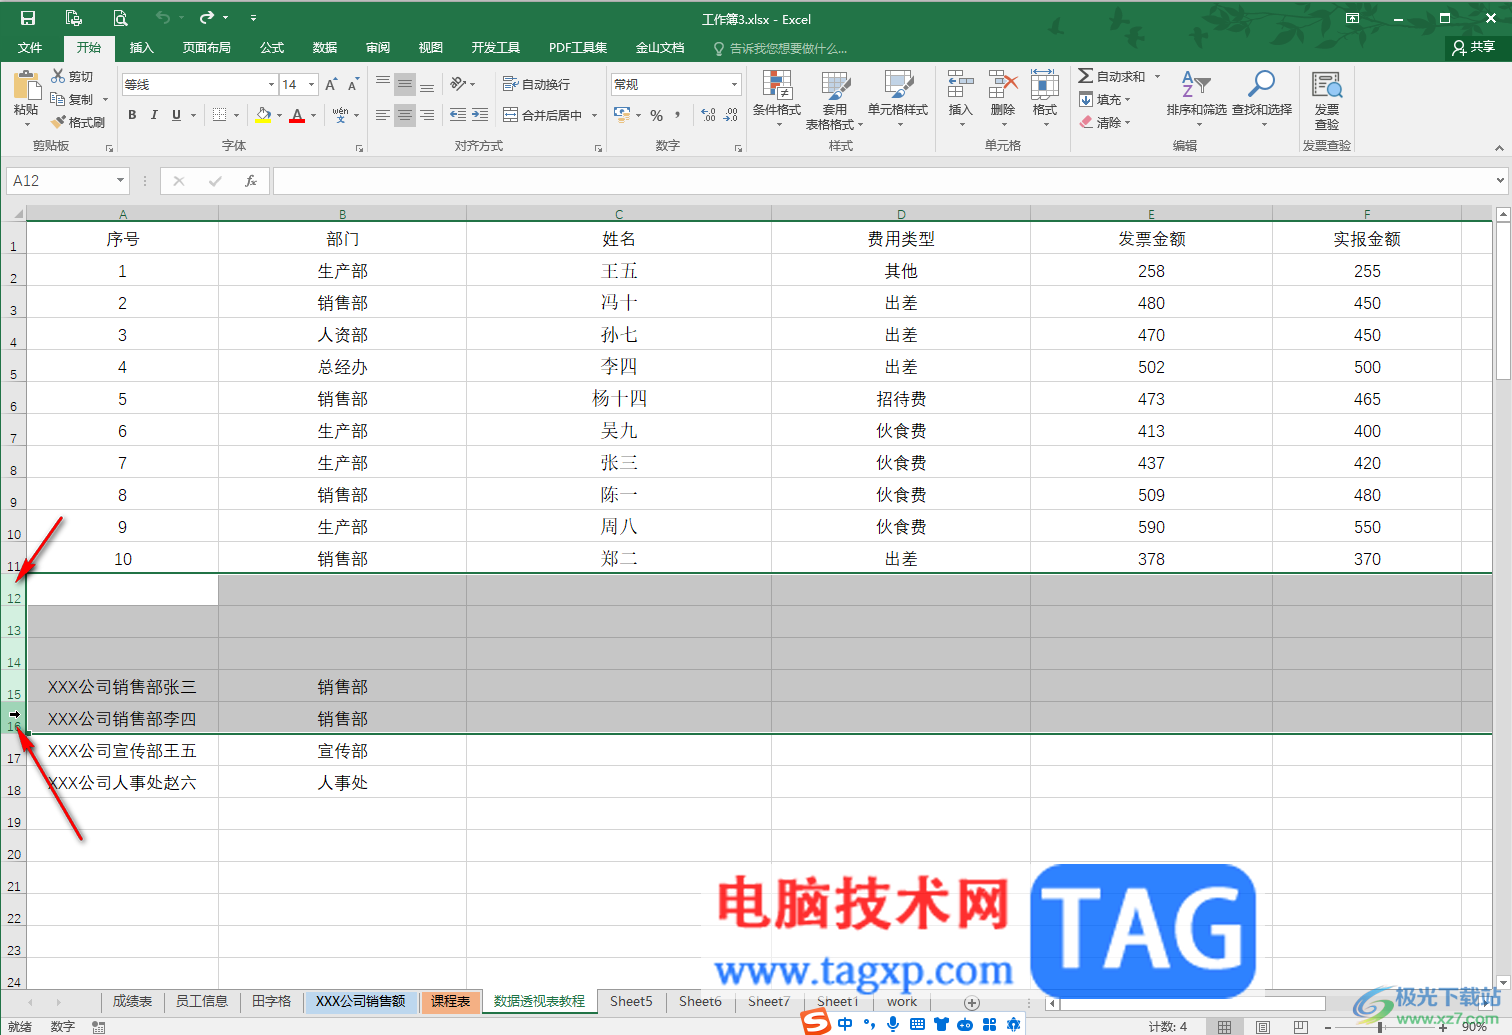The width and height of the screenshot is (1512, 1035).
Task: Decrease the cell indent
Action: [x=458, y=116]
